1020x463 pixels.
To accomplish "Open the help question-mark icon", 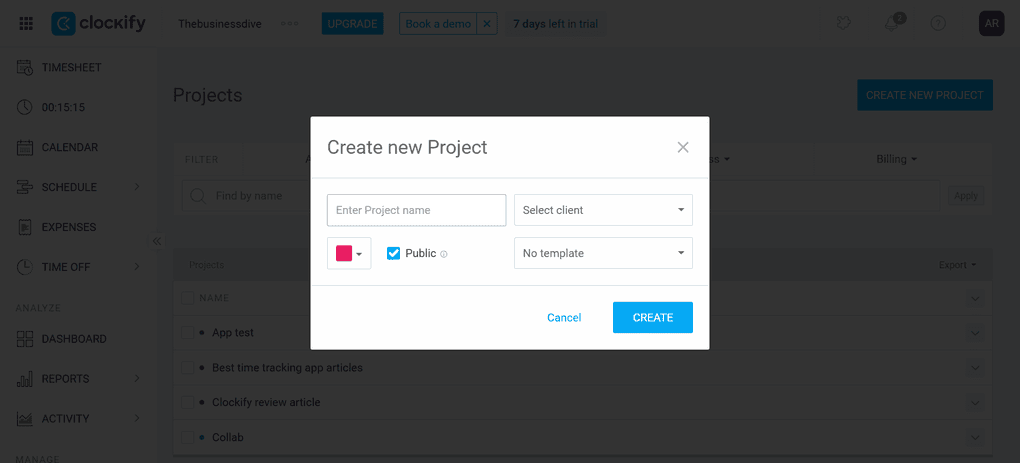I will click(x=937, y=23).
